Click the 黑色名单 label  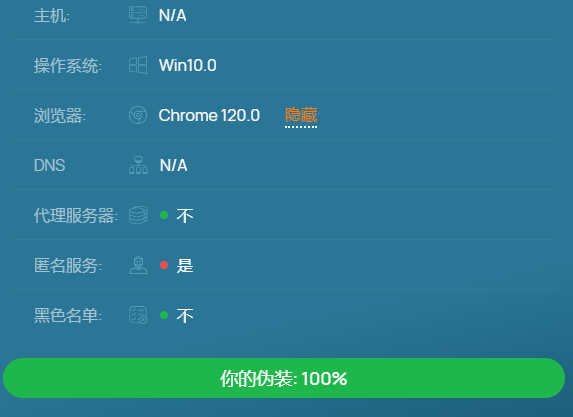pos(68,315)
